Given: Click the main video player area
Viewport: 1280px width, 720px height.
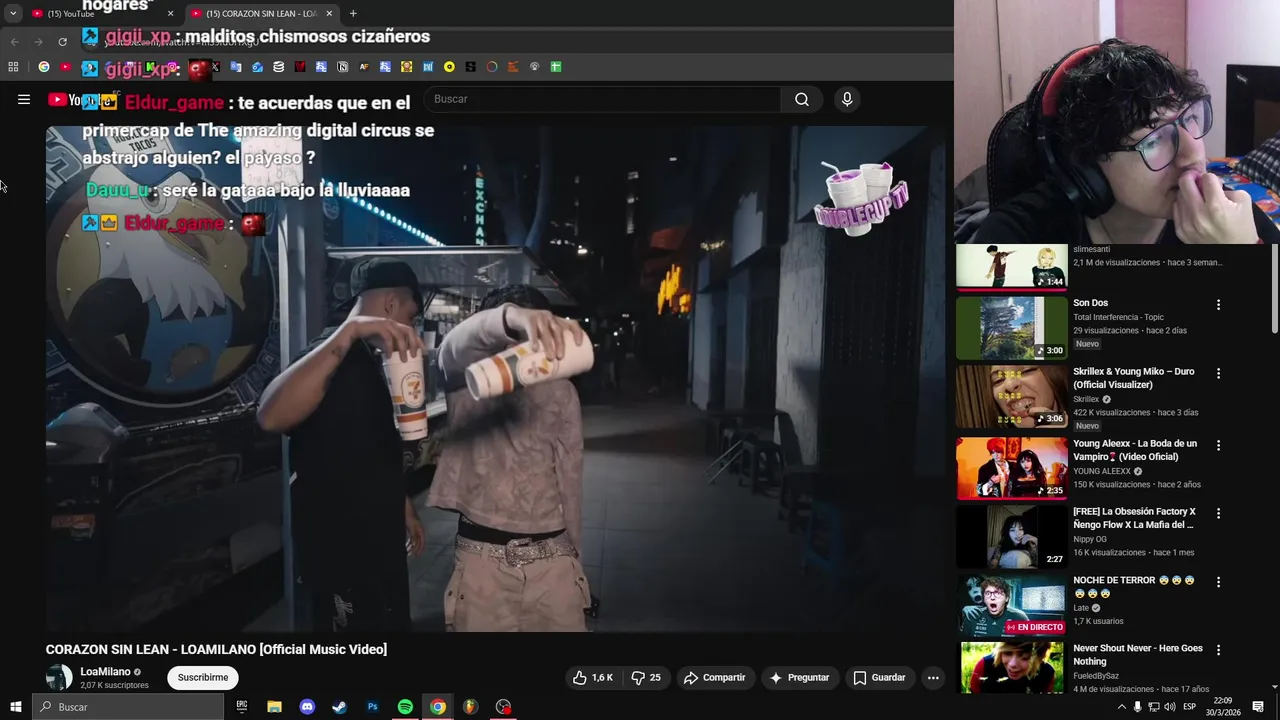Looking at the screenshot, I should pos(496,378).
